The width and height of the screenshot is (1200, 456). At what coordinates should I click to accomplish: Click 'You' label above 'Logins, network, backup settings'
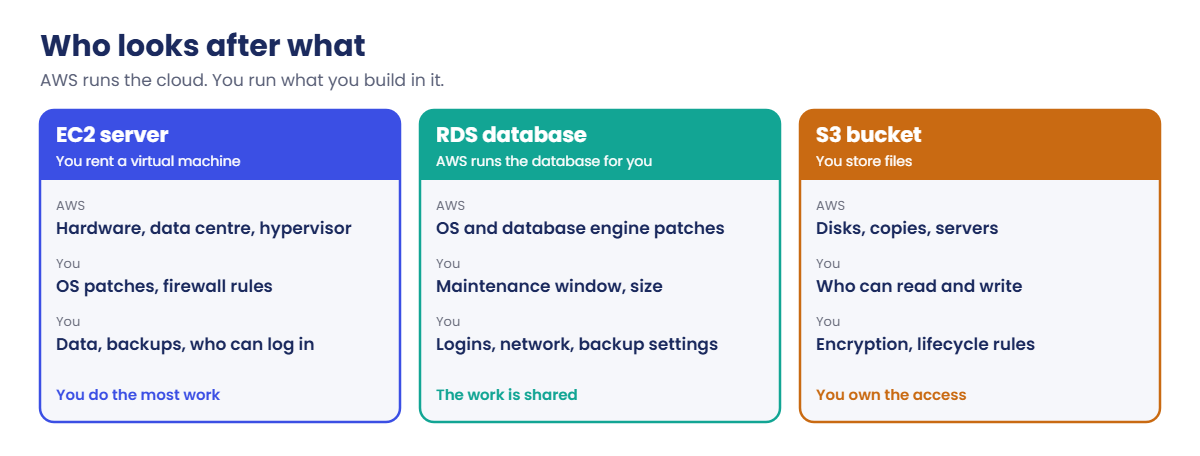(x=448, y=322)
